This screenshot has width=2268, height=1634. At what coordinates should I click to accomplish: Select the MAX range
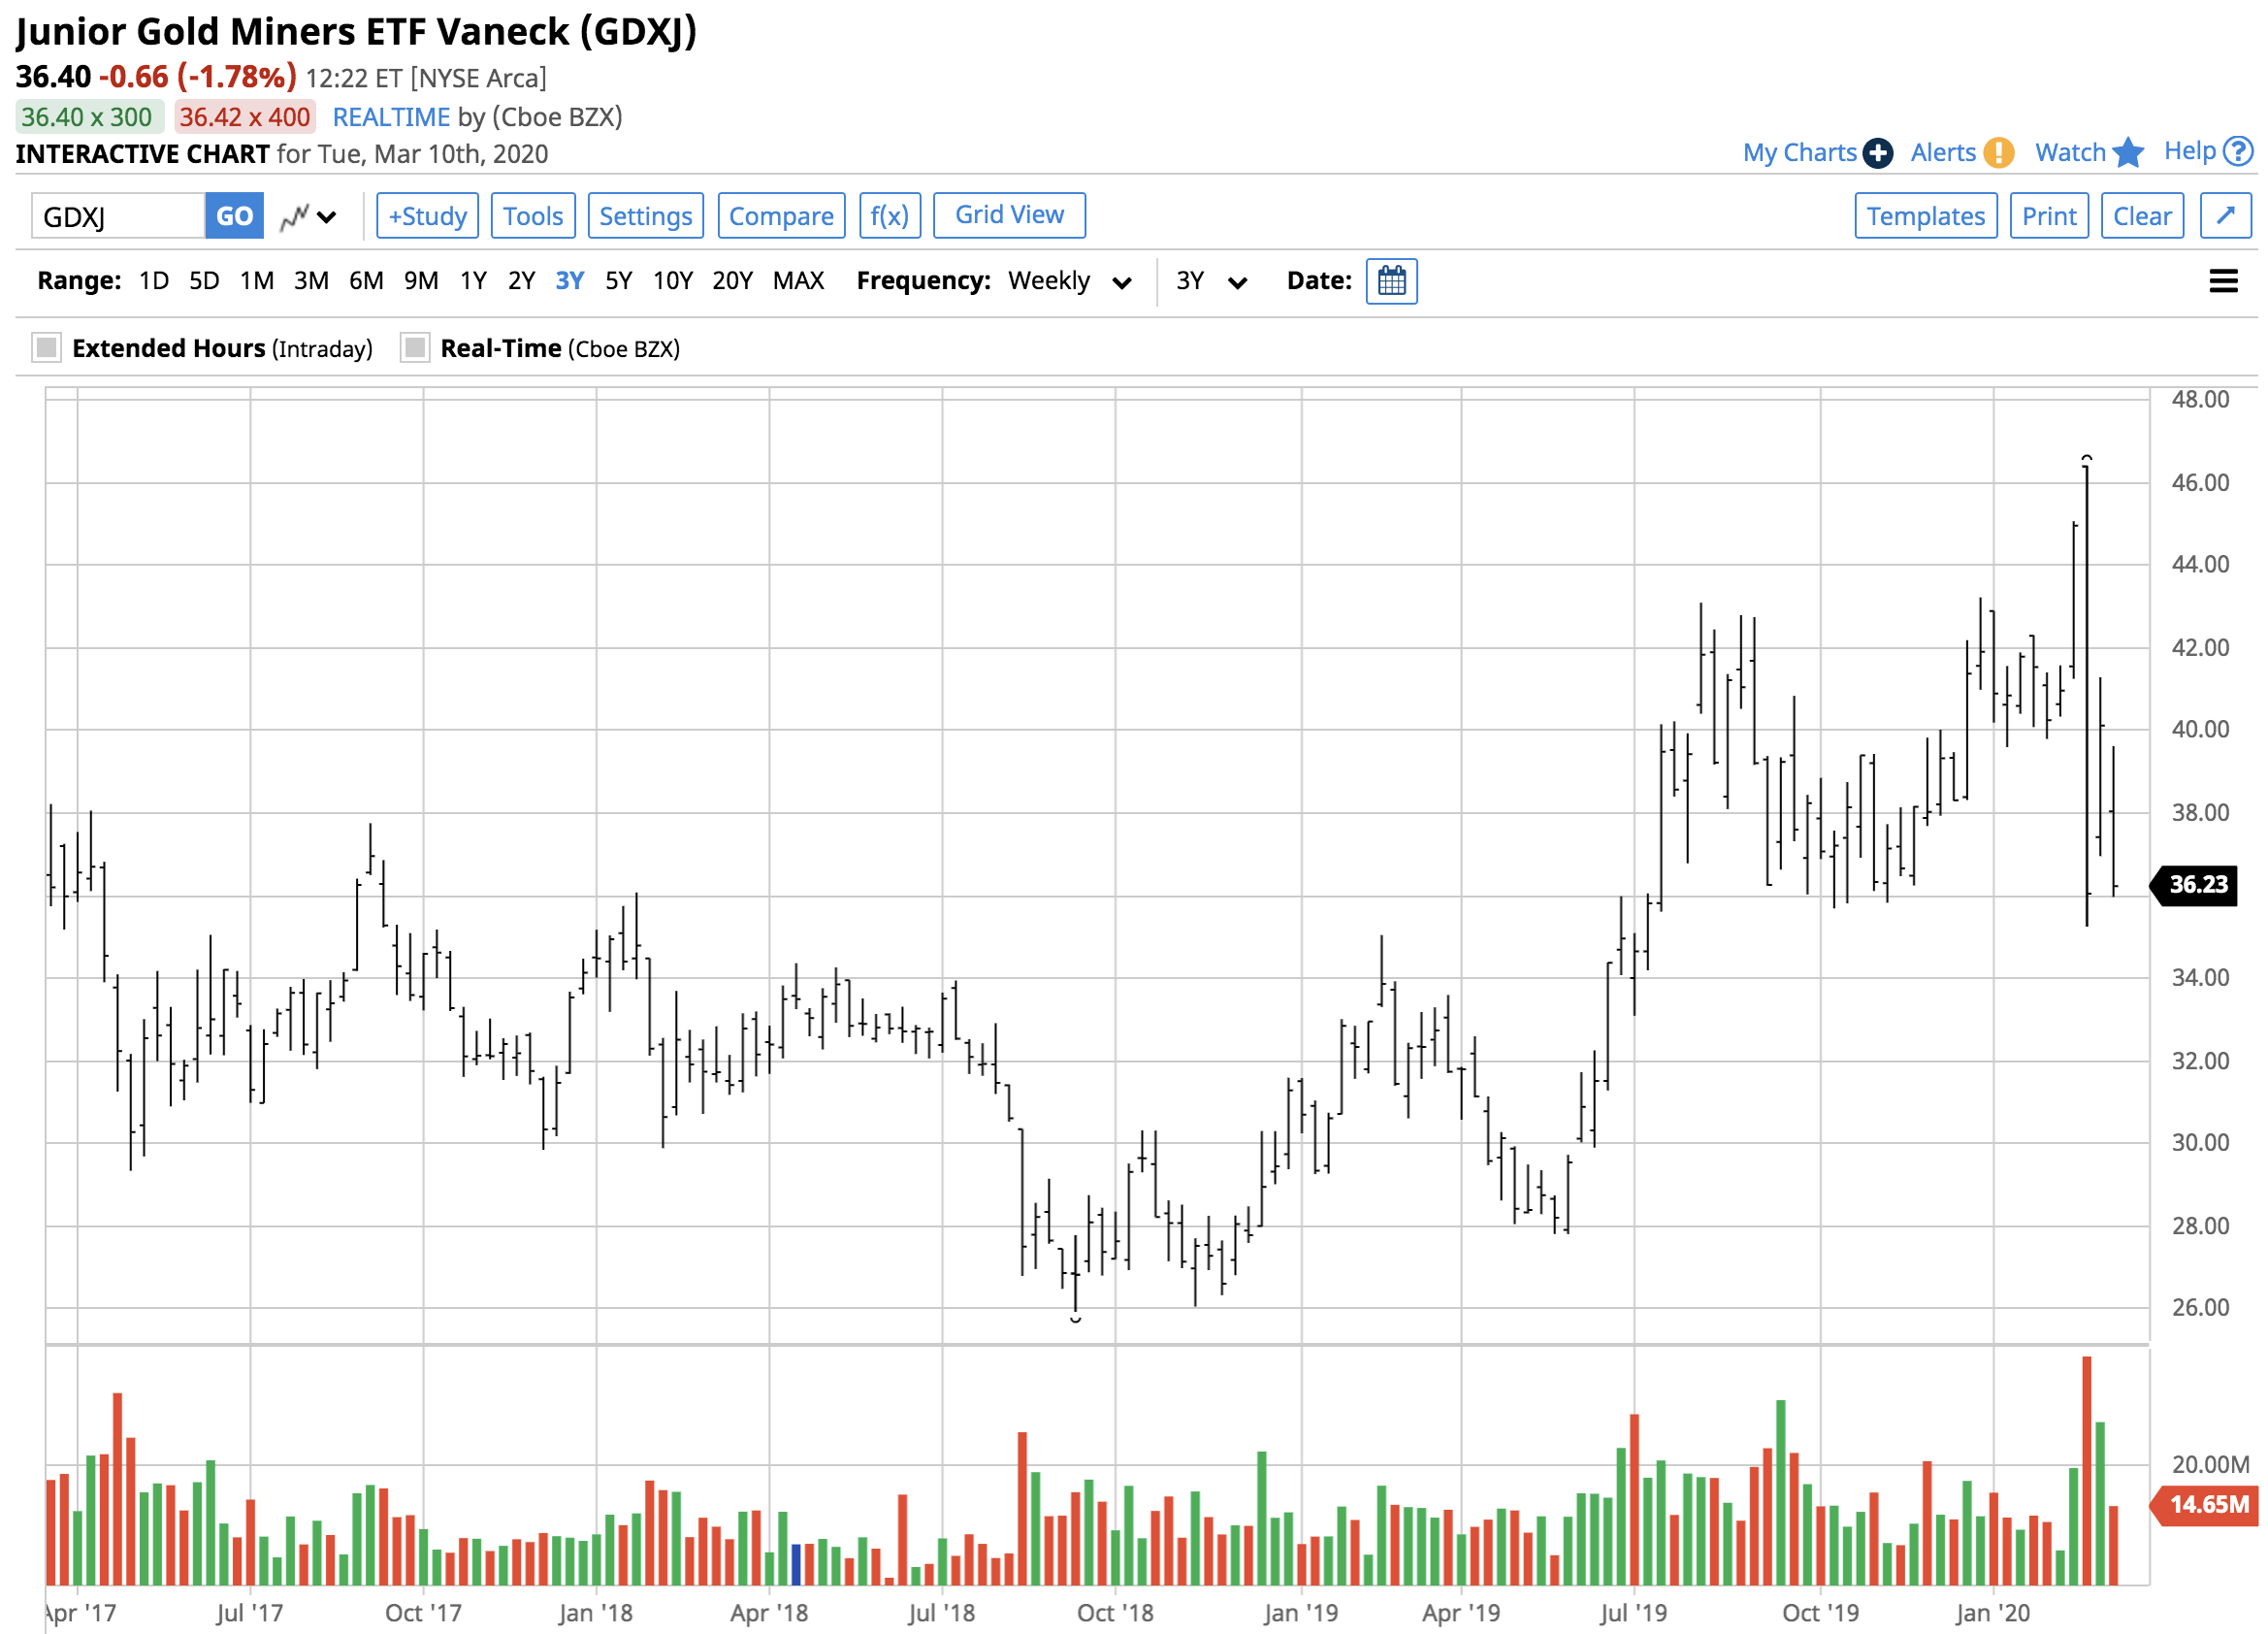pyautogui.click(x=798, y=281)
